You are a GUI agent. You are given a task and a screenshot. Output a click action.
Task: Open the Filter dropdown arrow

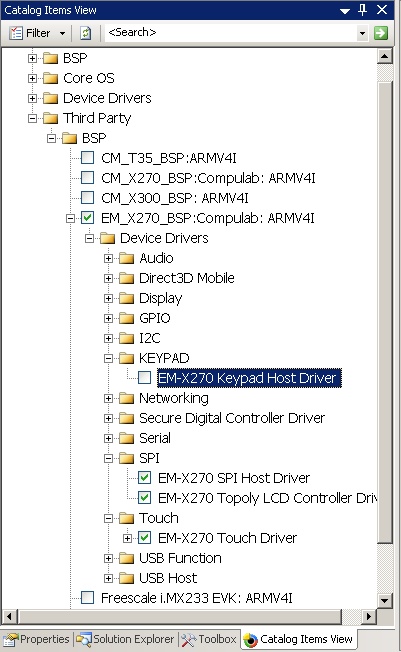click(x=62, y=33)
